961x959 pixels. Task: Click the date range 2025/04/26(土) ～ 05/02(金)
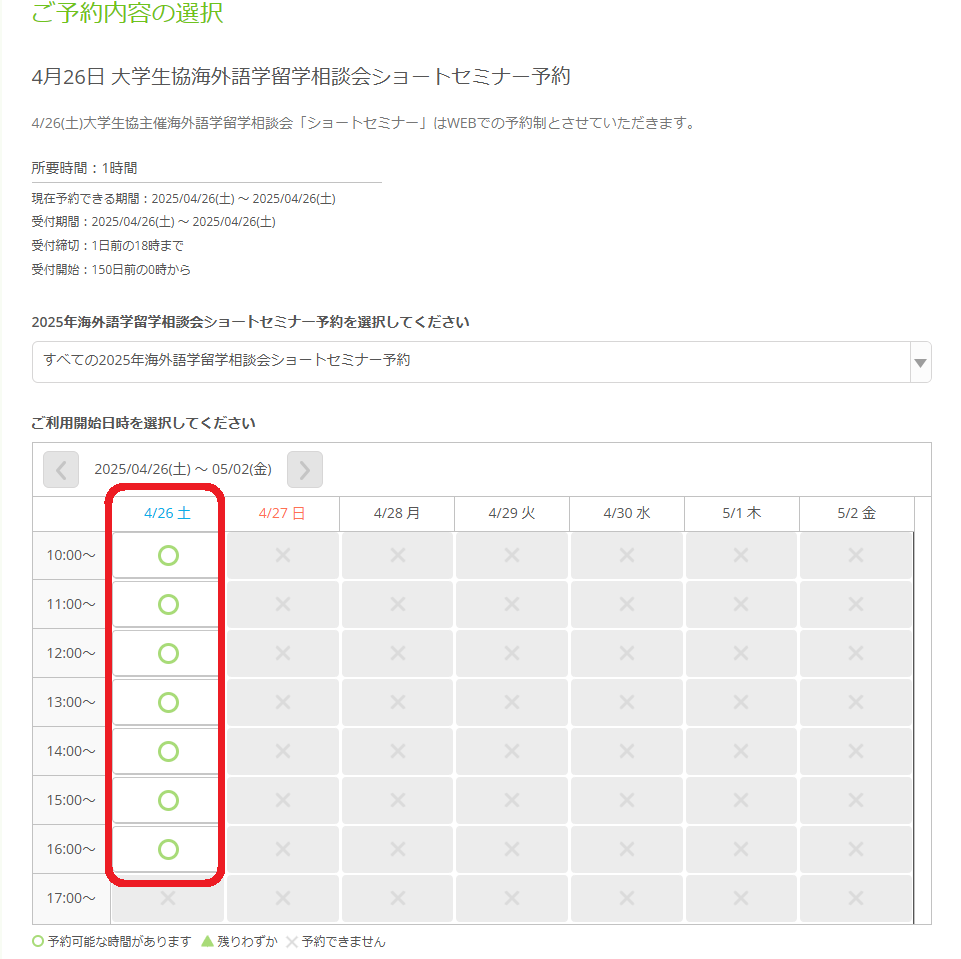183,469
